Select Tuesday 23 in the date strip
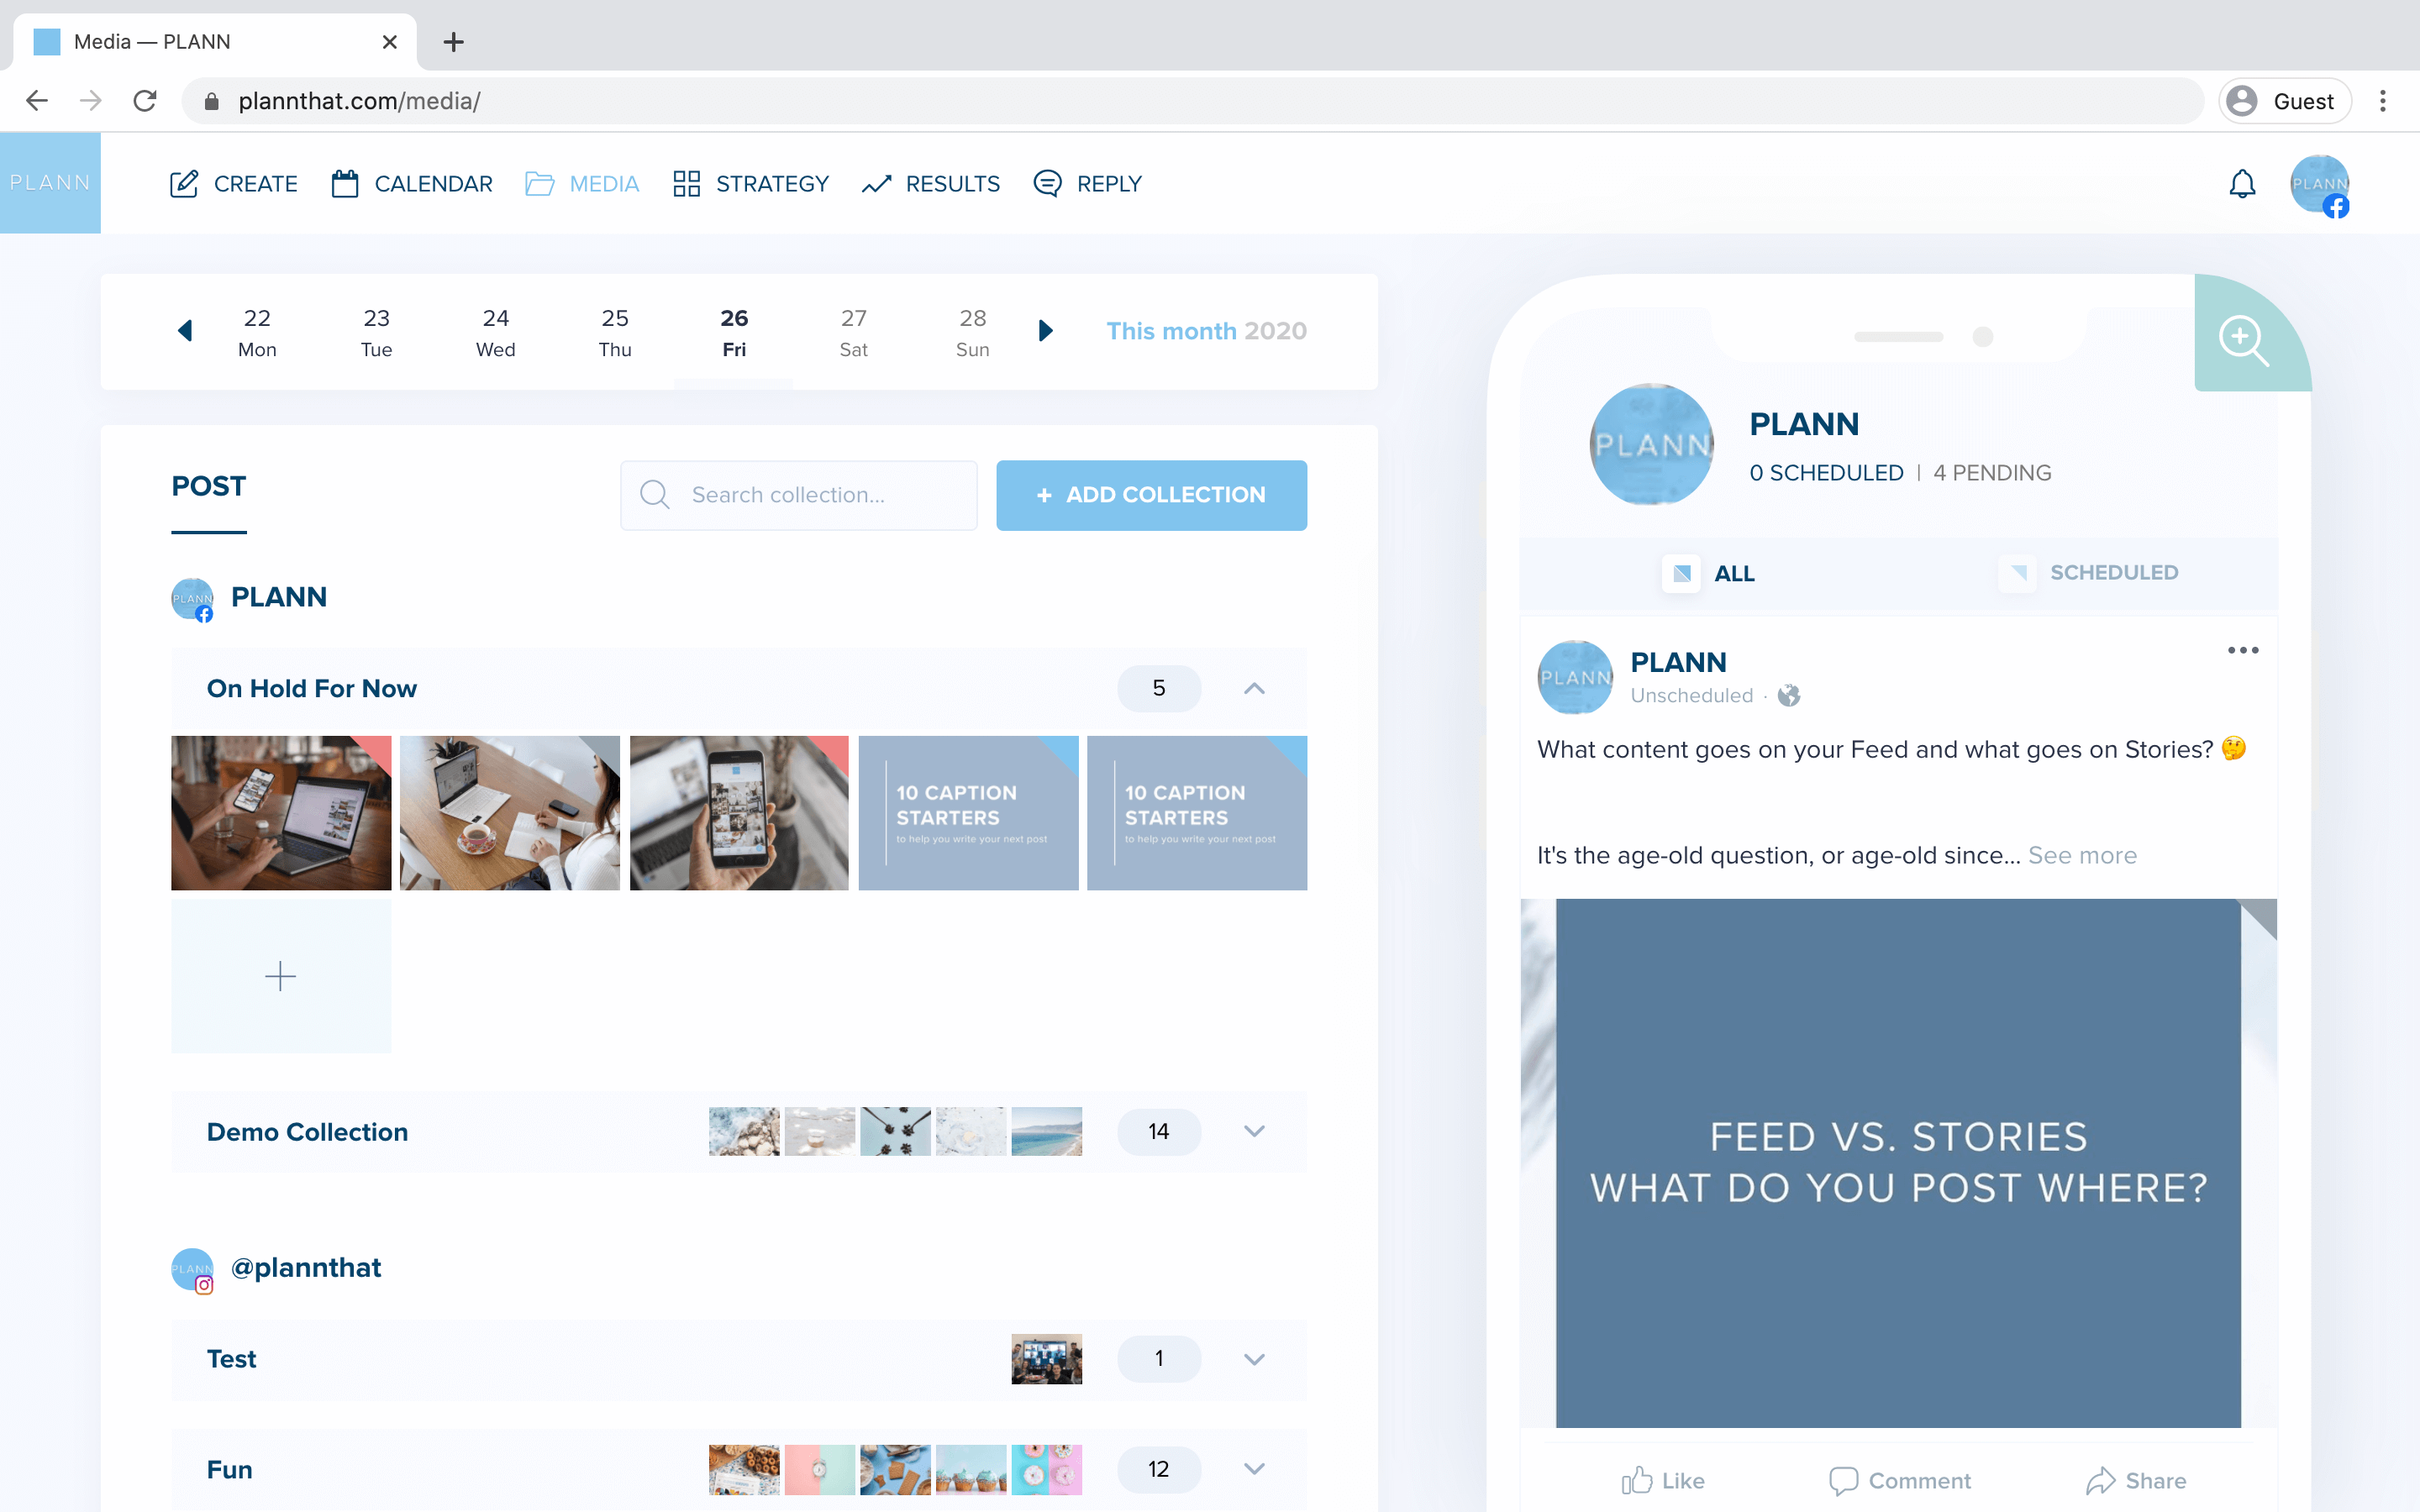The width and height of the screenshot is (2420, 1512). click(376, 332)
